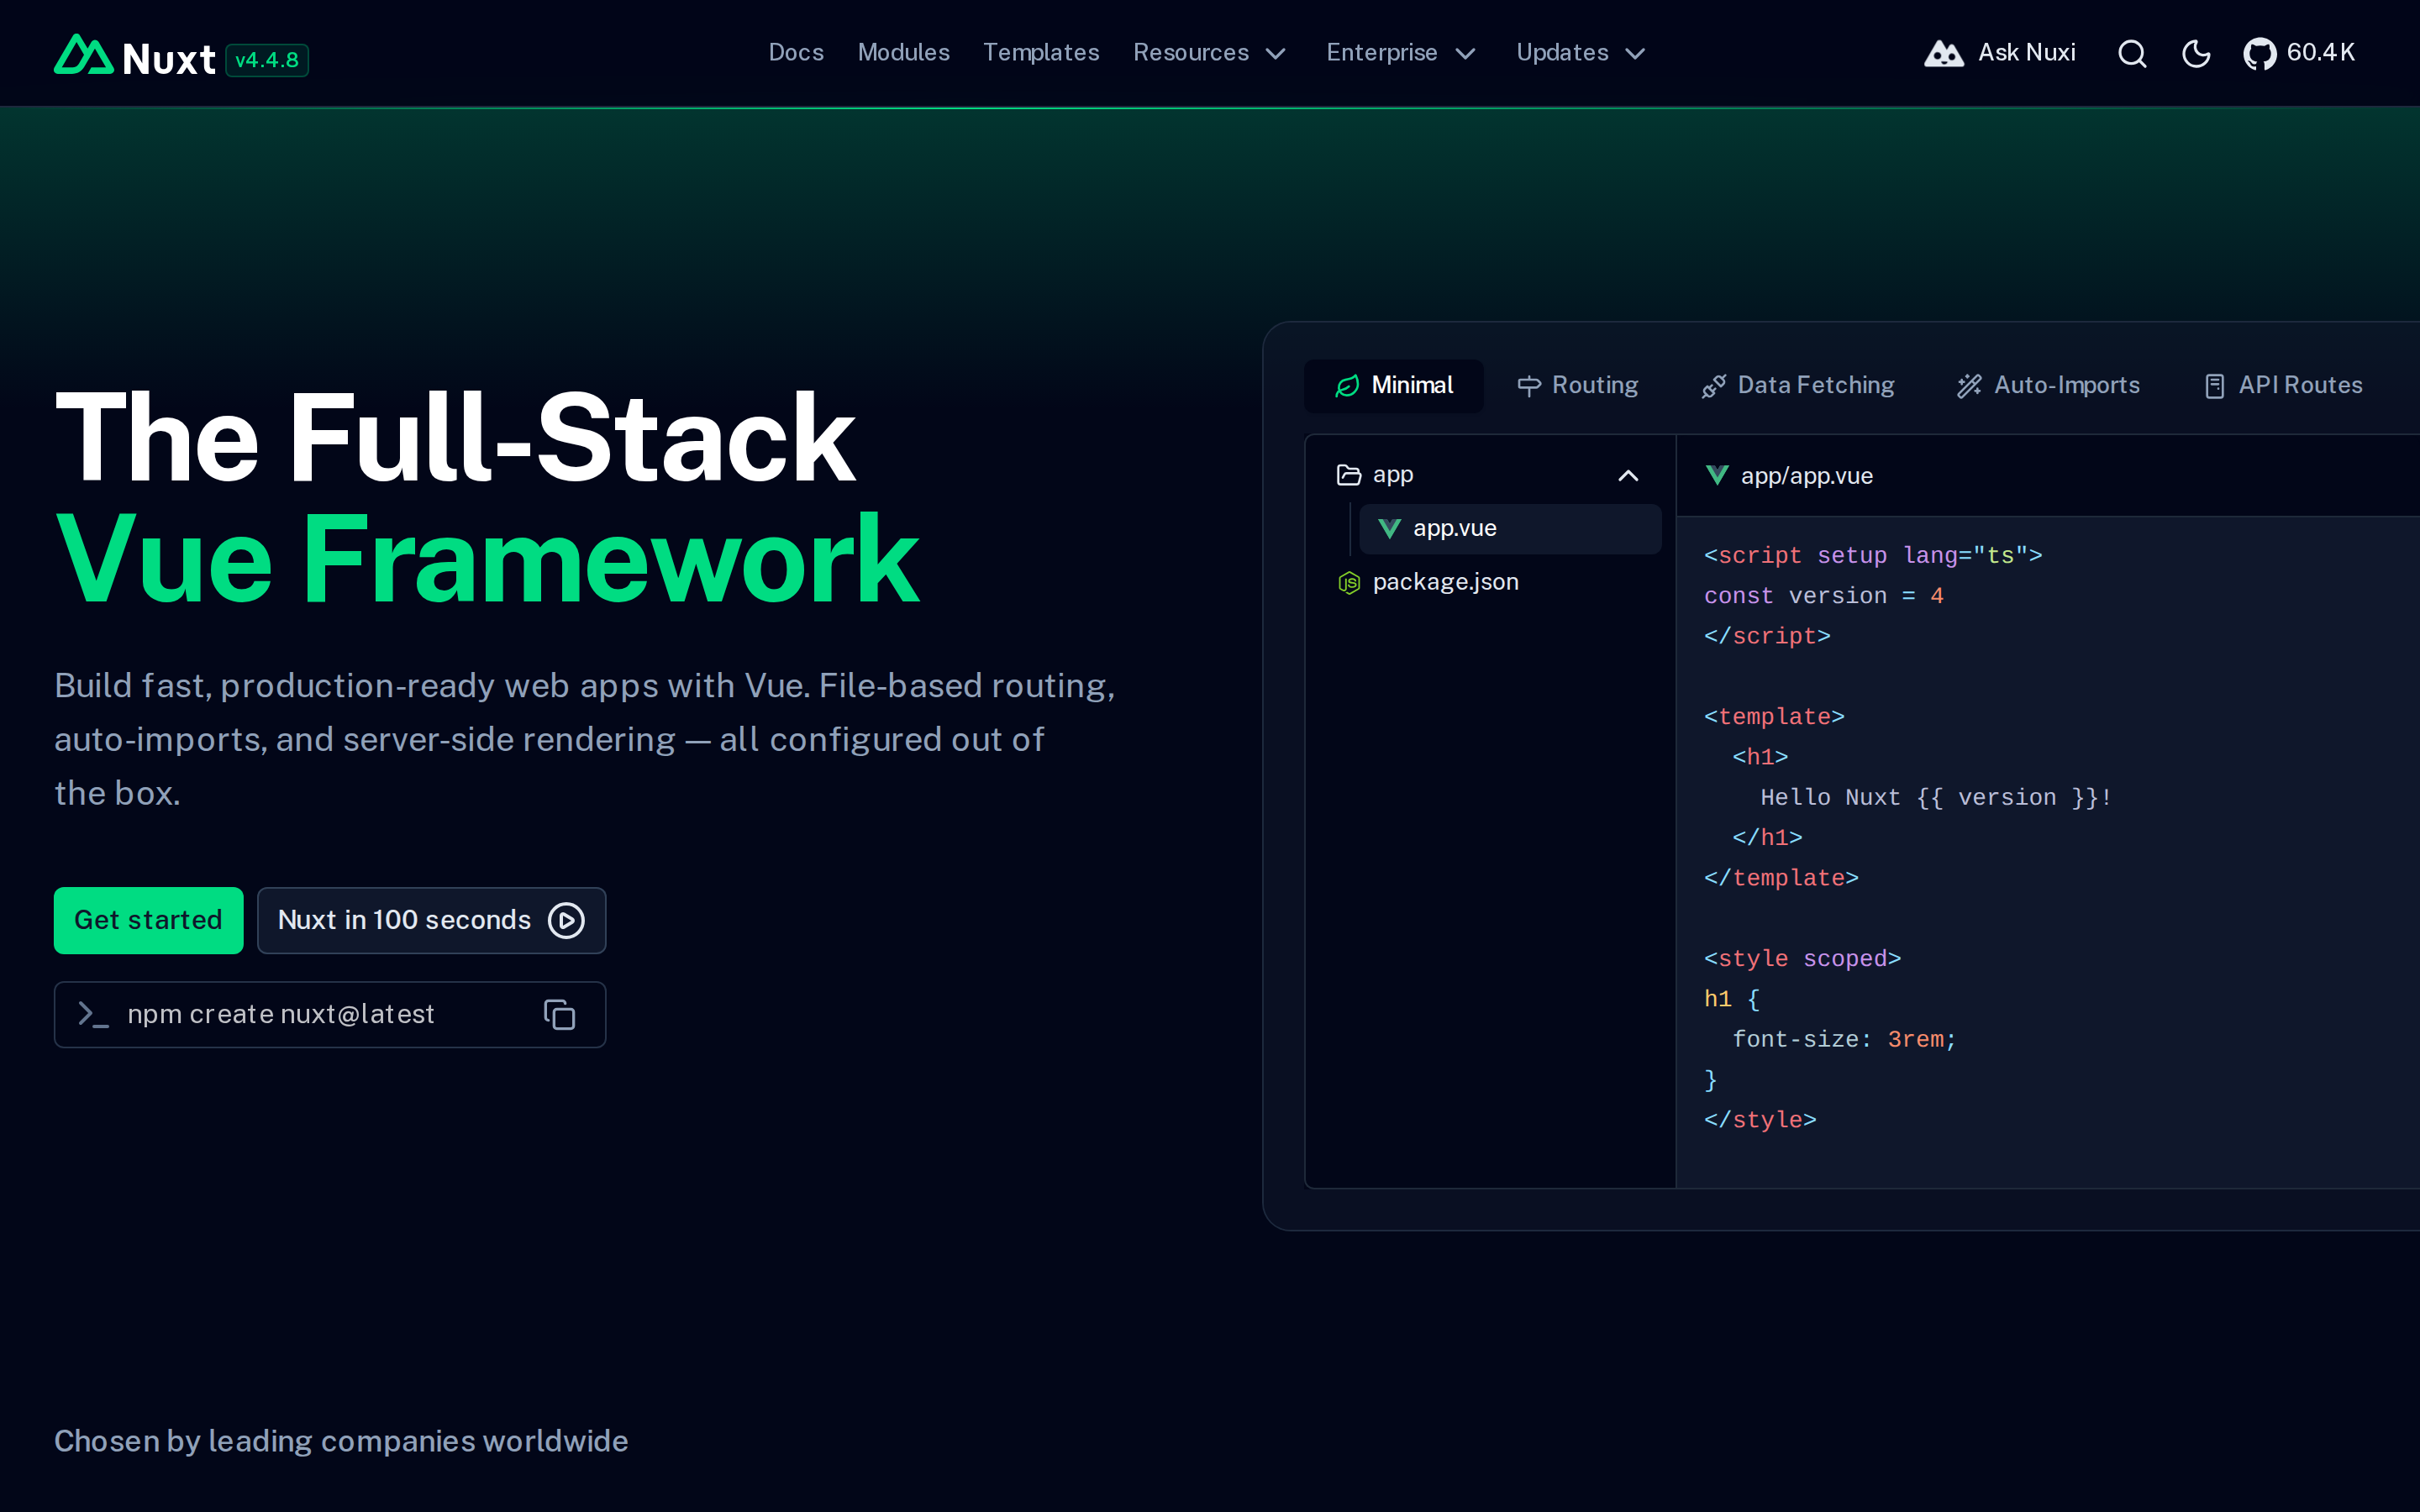Click the Nuxt wordmark
This screenshot has height=1512, width=2420.
[x=168, y=59]
